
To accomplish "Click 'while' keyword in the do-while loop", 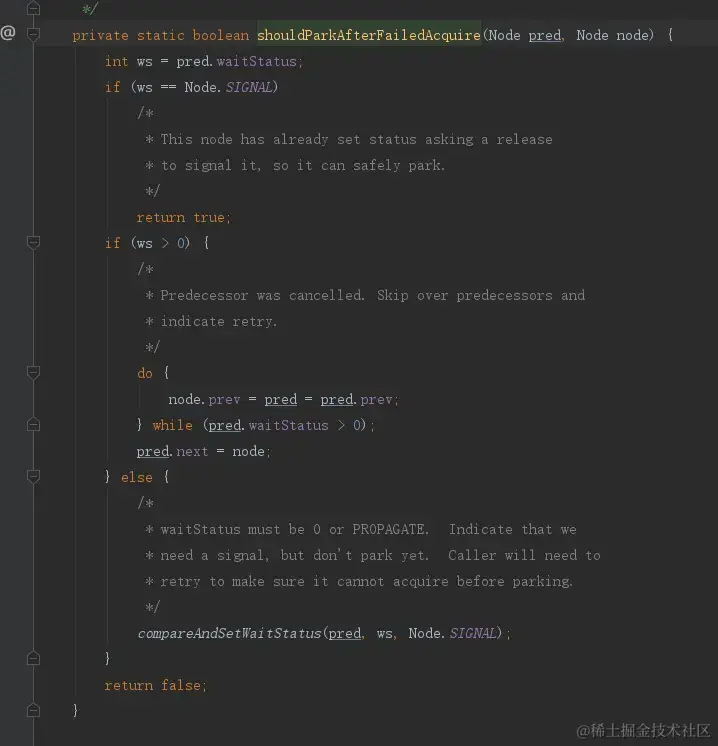I will click(x=173, y=425).
